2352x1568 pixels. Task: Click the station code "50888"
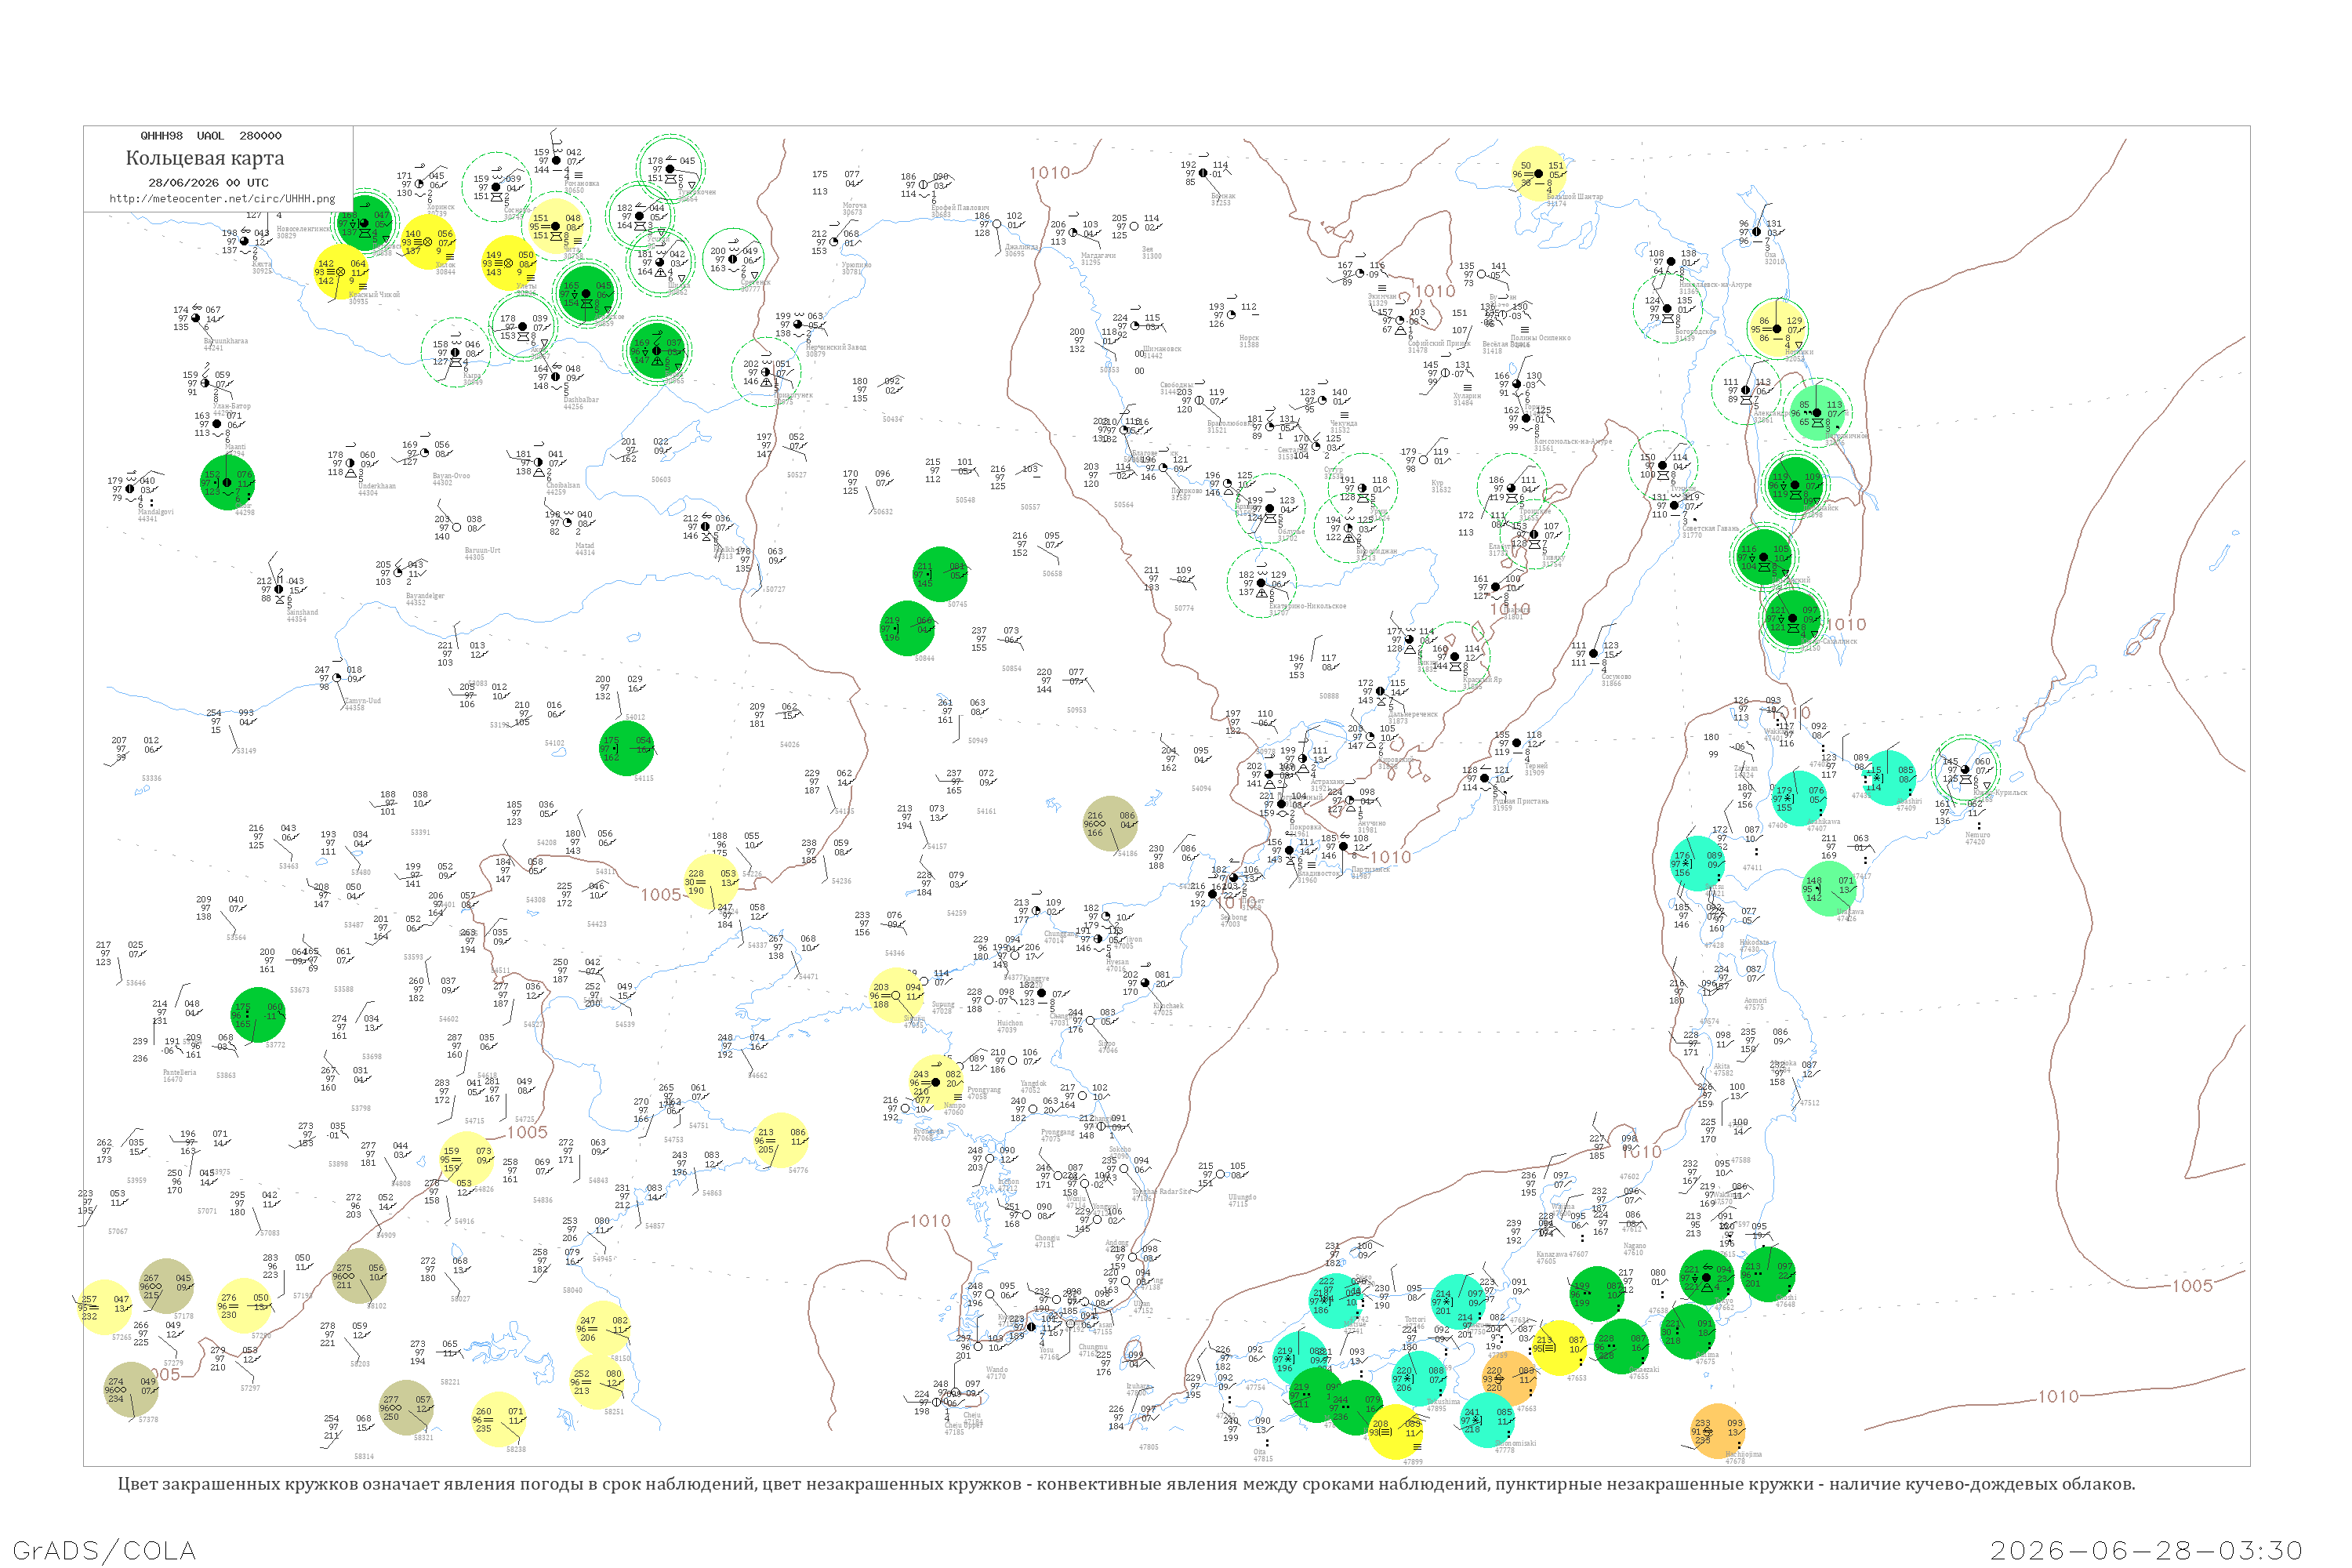click(x=1329, y=696)
